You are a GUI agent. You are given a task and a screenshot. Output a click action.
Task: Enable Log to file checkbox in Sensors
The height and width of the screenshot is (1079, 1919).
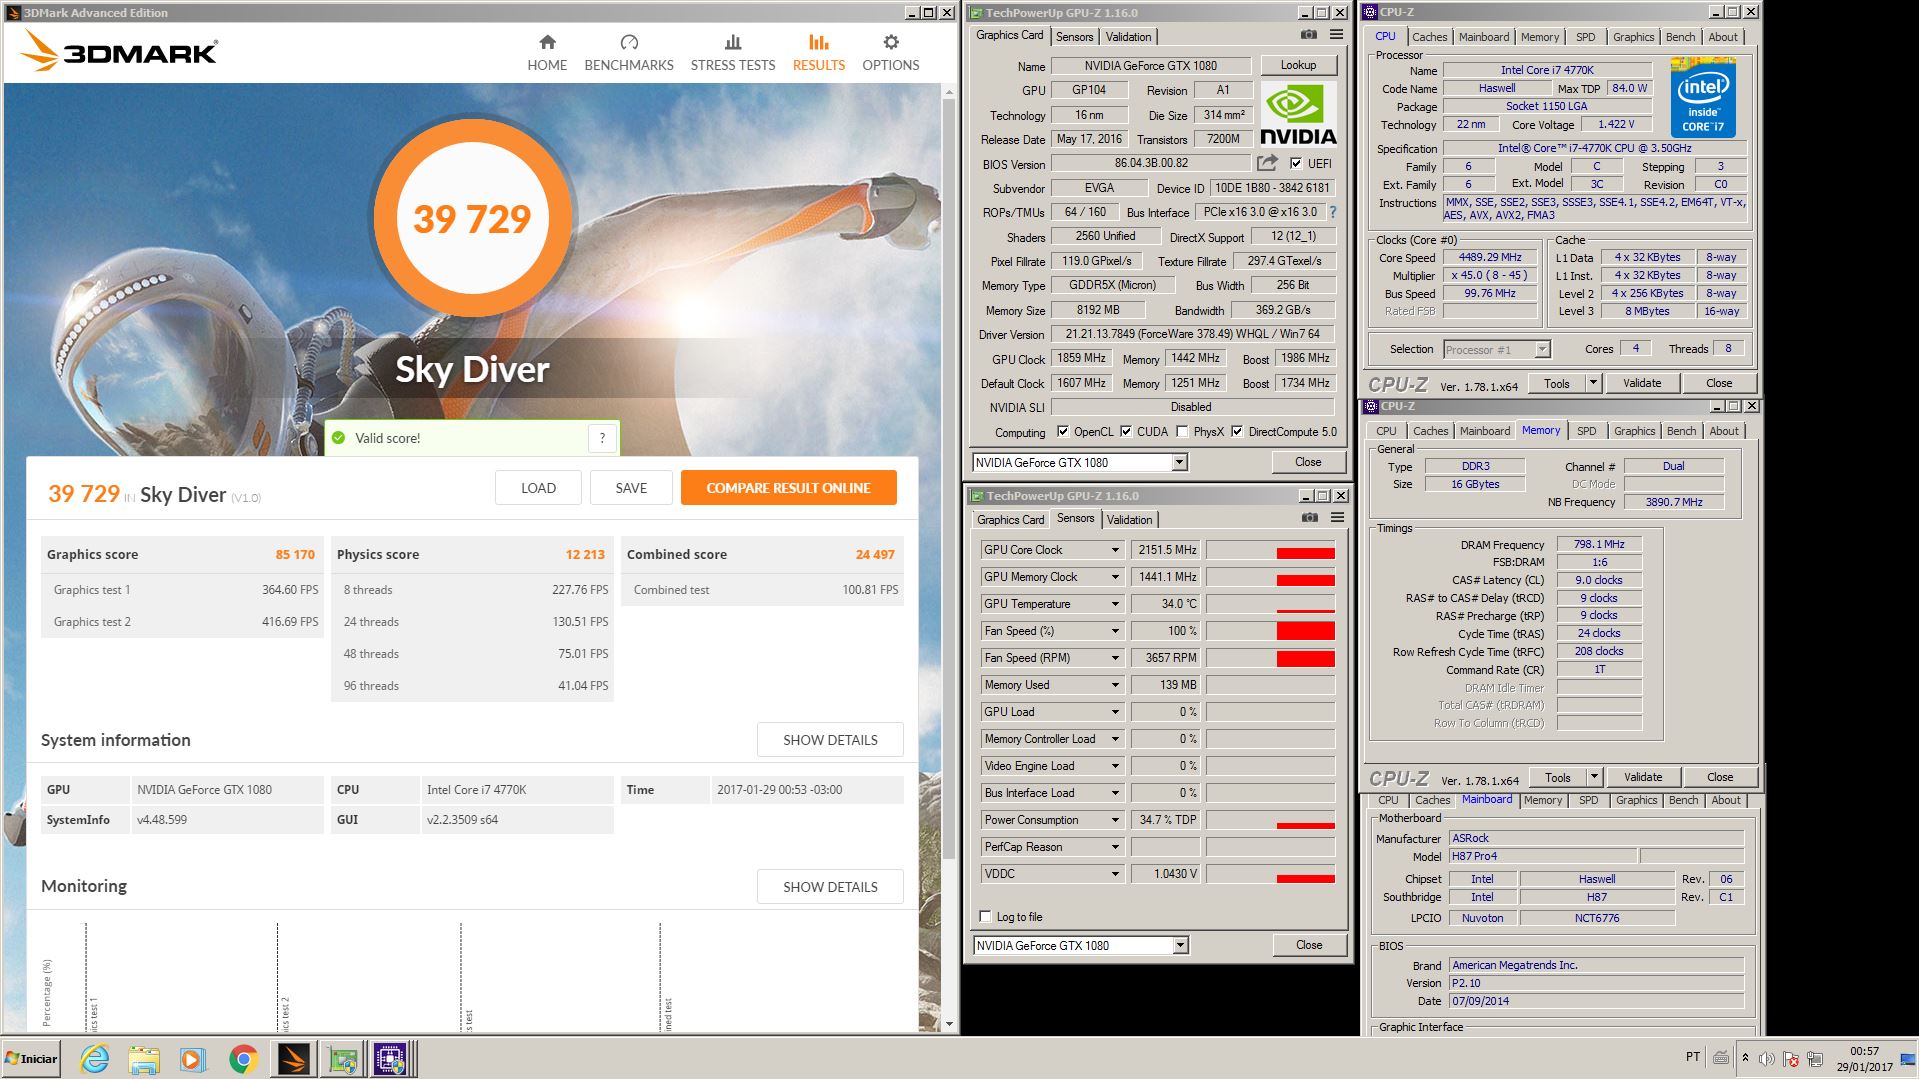tap(986, 917)
